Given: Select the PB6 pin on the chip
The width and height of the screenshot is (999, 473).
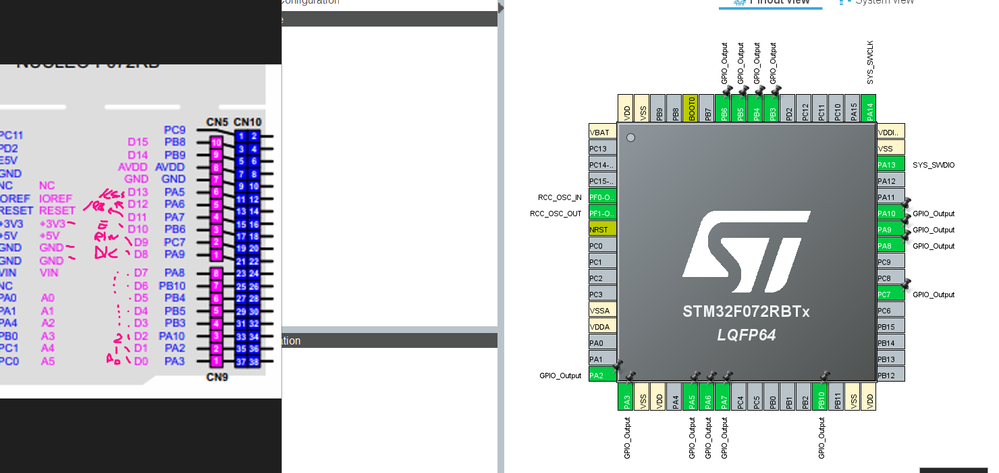Looking at the screenshot, I should pos(724,109).
